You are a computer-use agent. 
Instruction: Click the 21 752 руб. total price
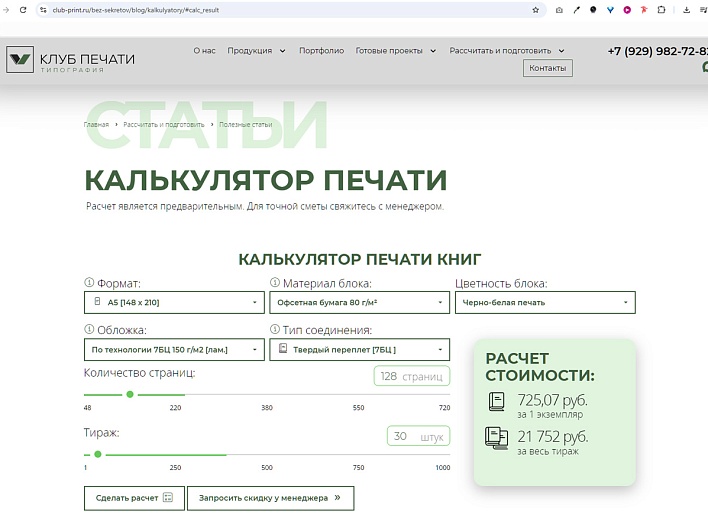coord(553,437)
